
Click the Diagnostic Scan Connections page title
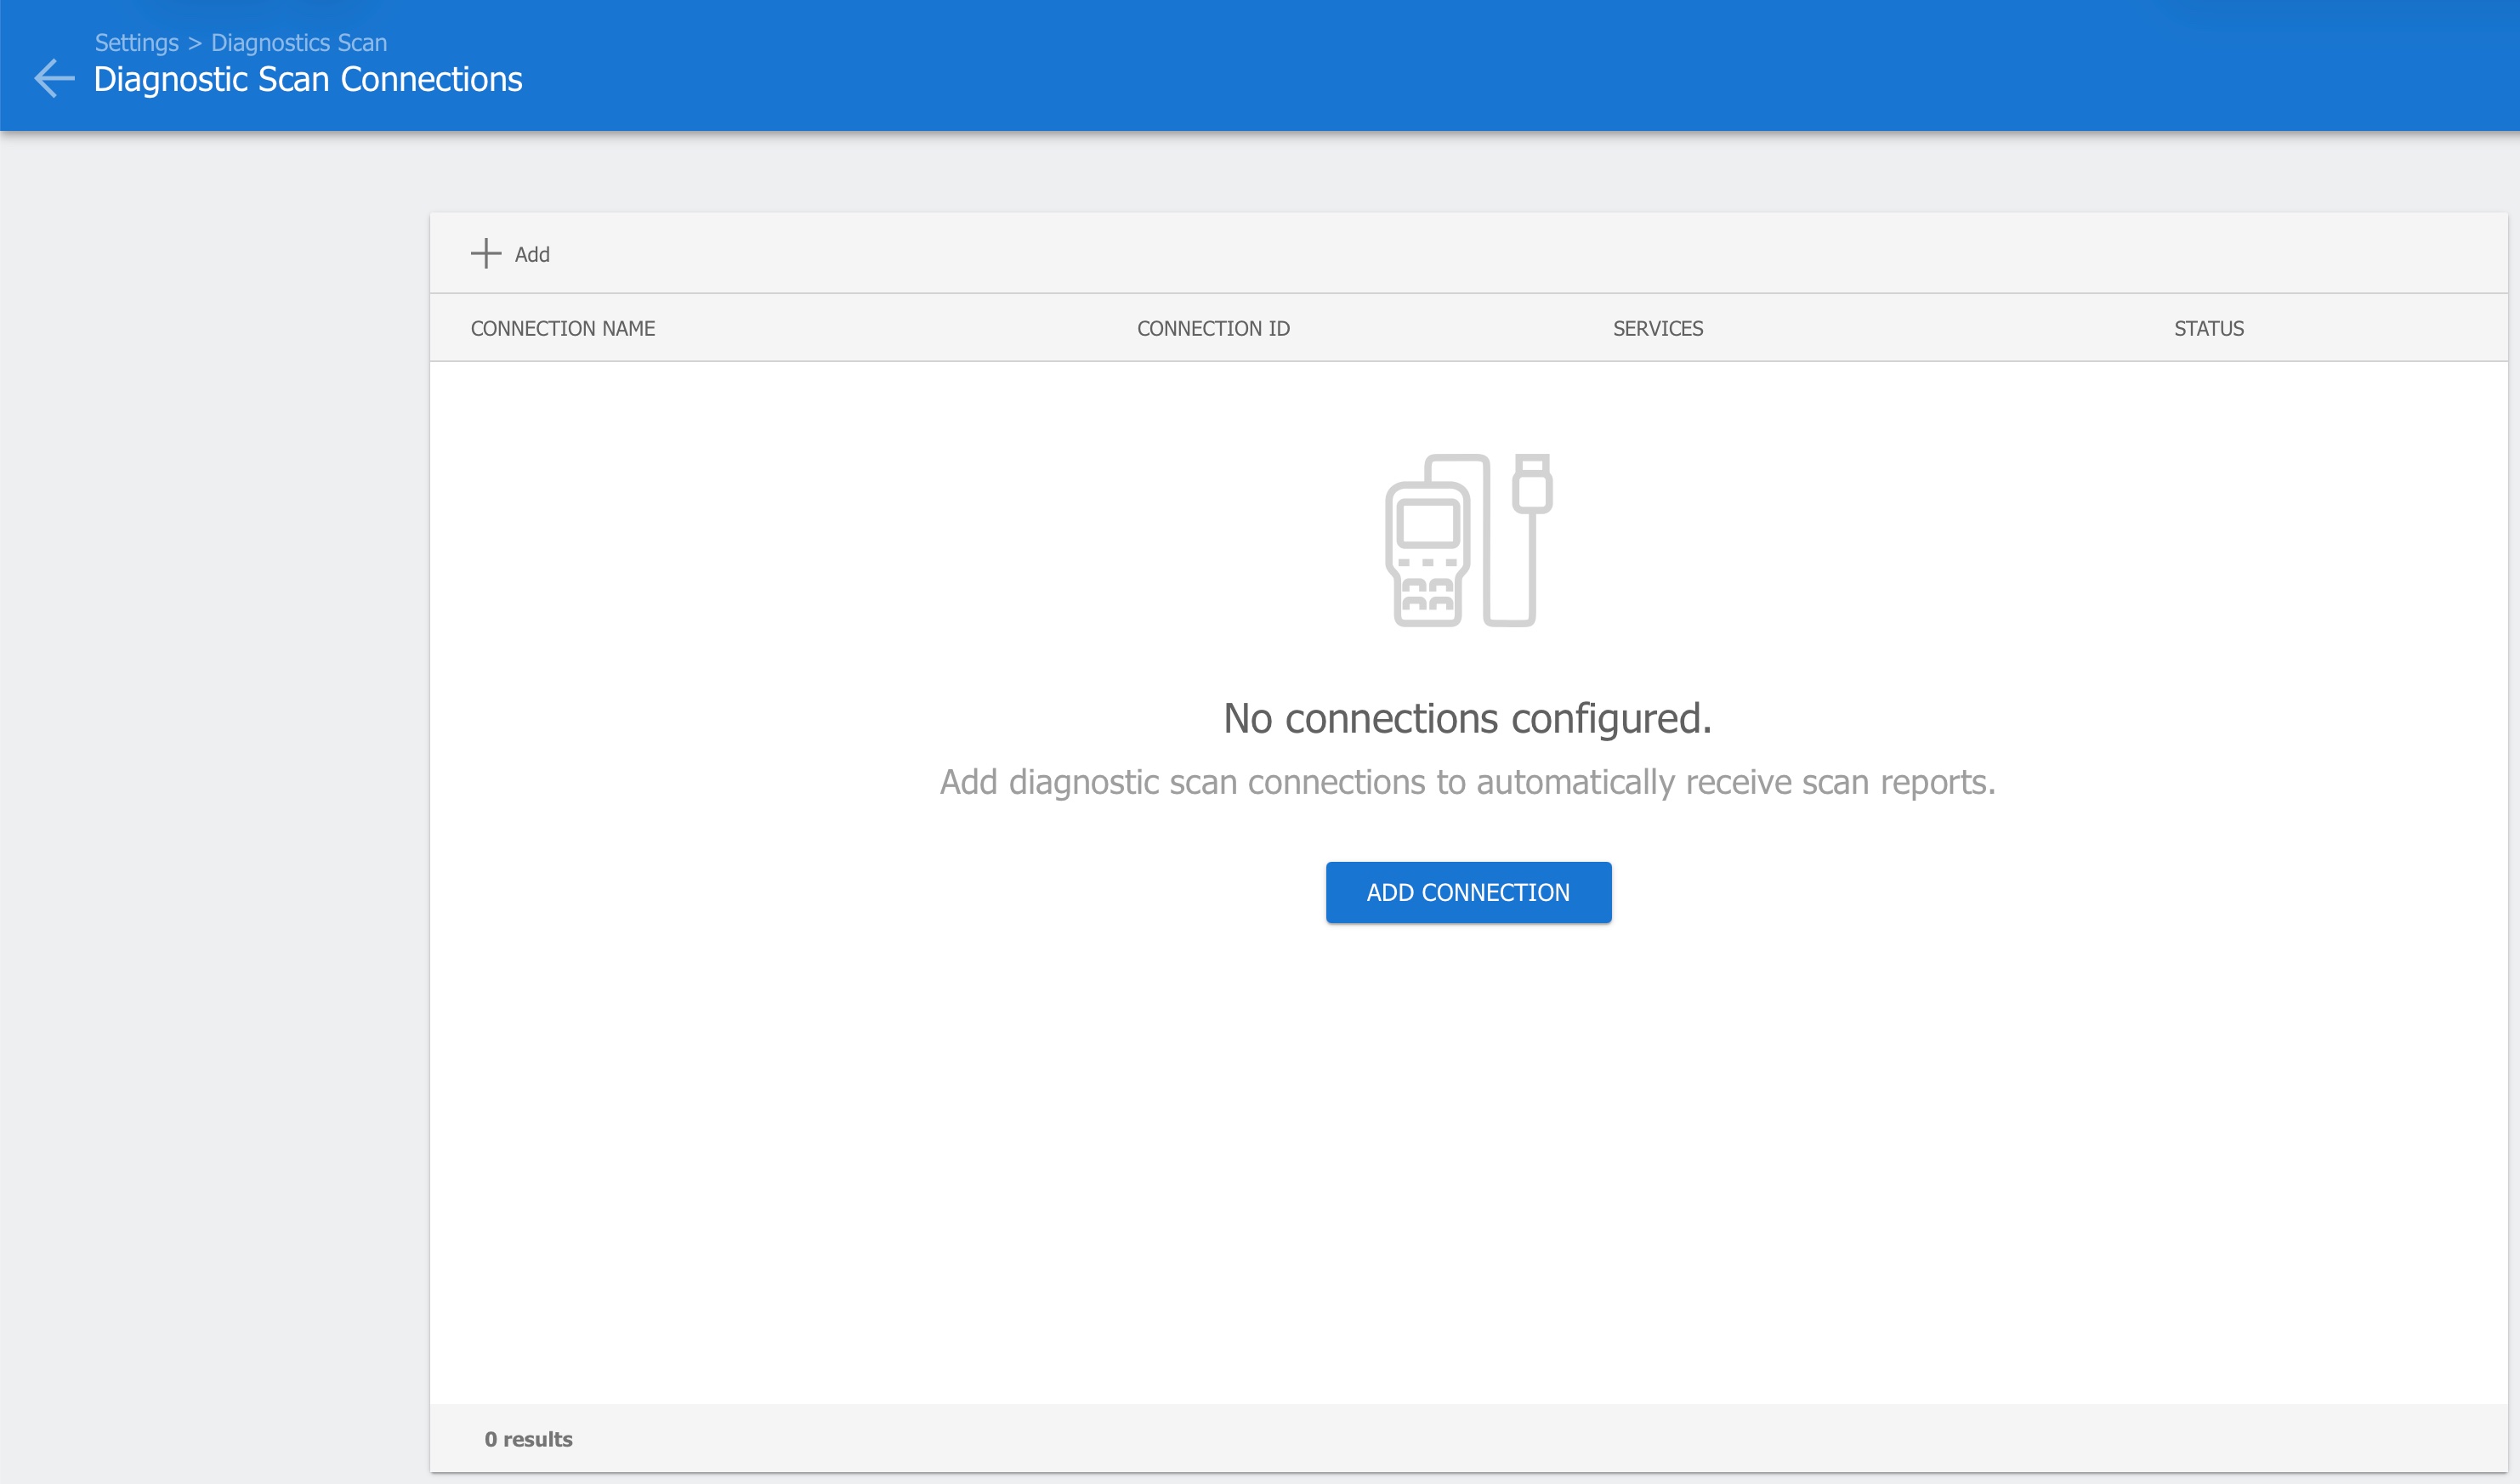pyautogui.click(x=308, y=79)
